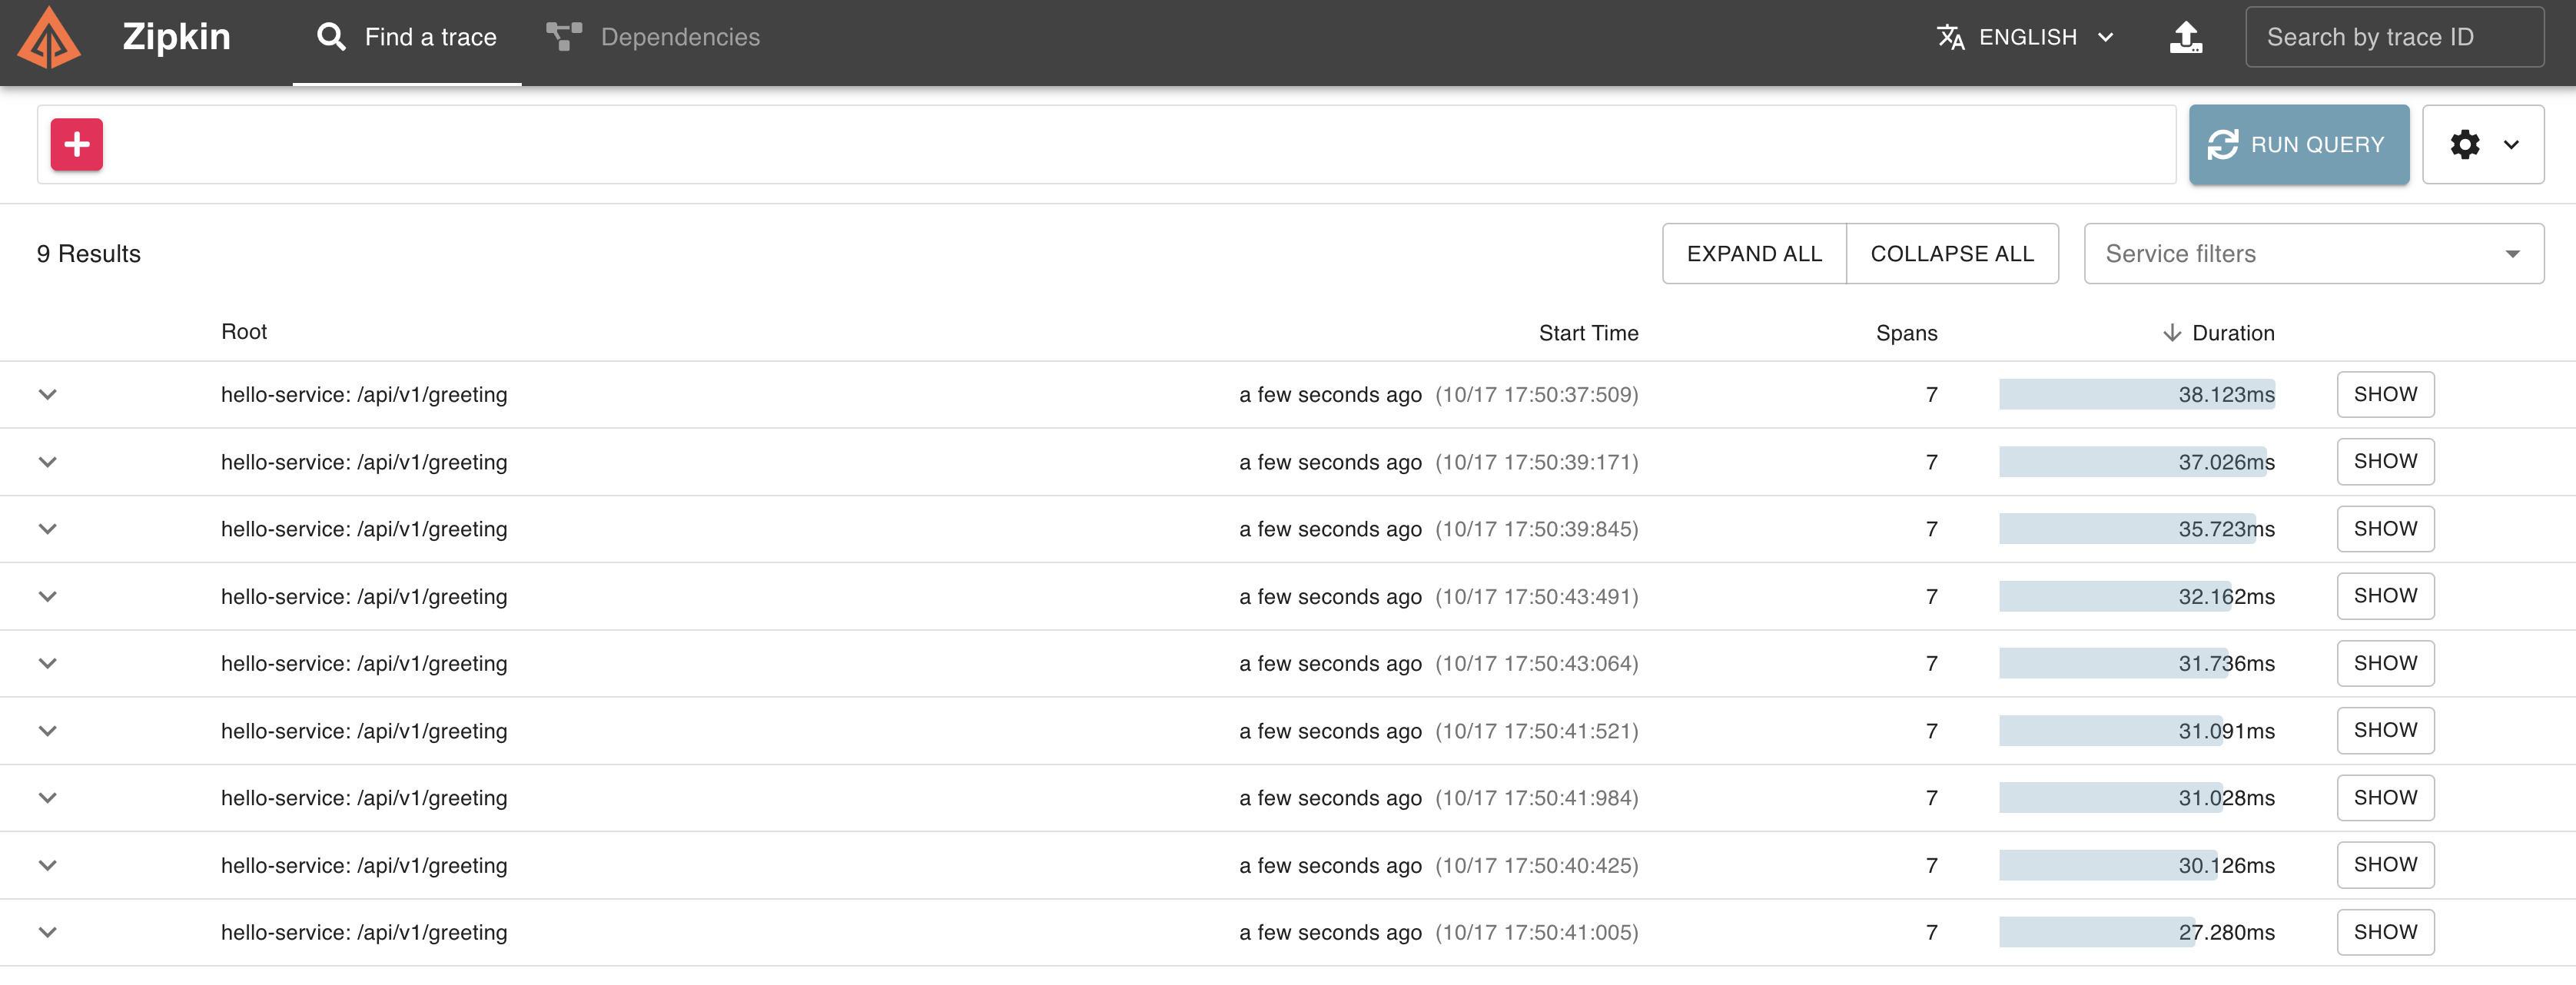
Task: Click the COLLAPSE ALL button
Action: click(1951, 254)
